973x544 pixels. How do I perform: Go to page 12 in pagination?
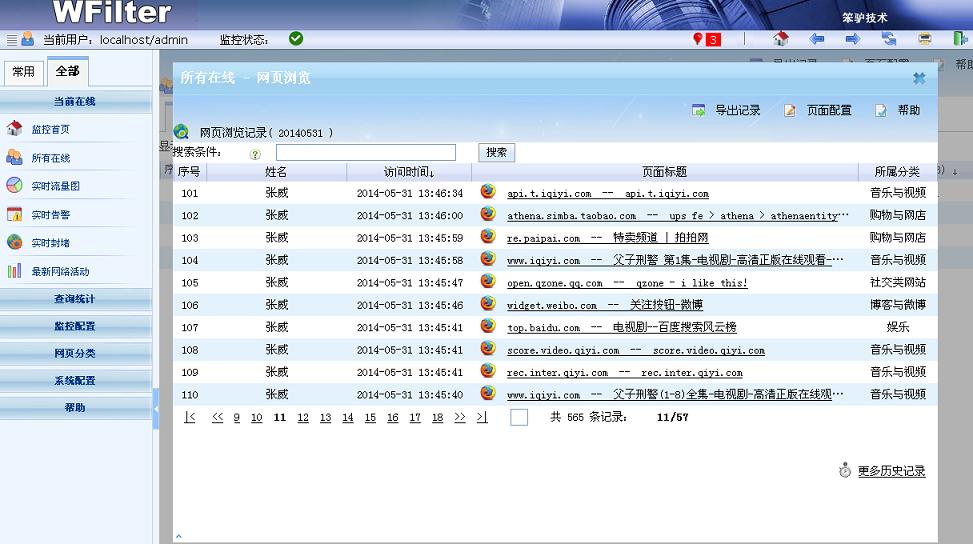tap(303, 418)
